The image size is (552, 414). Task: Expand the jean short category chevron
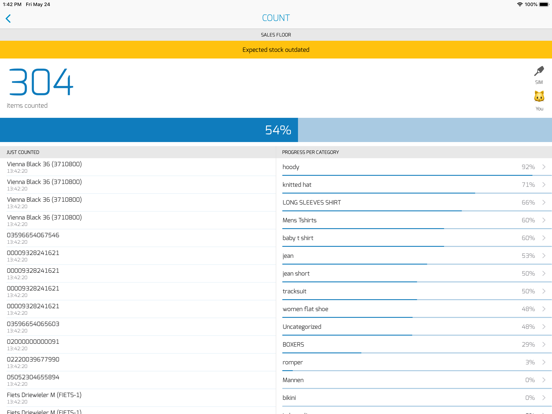point(544,274)
